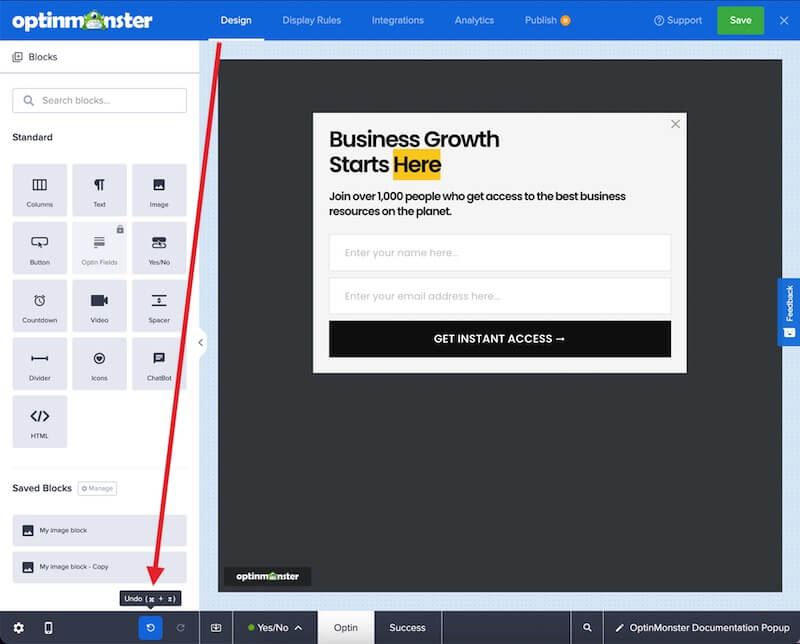Screen dimensions: 800x644
Task: Close the campaign builder
Action: point(784,20)
